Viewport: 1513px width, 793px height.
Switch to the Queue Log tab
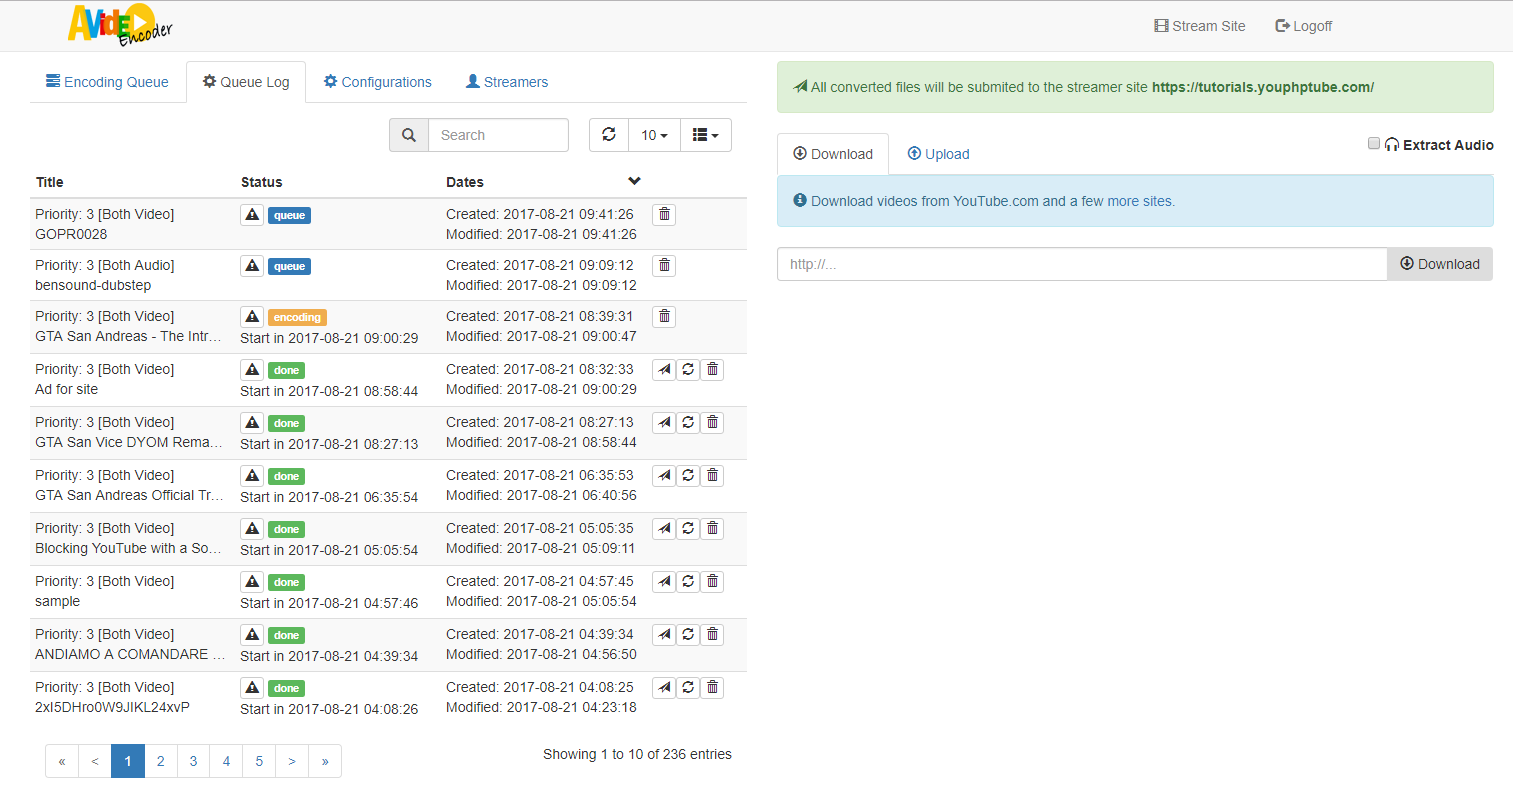246,82
